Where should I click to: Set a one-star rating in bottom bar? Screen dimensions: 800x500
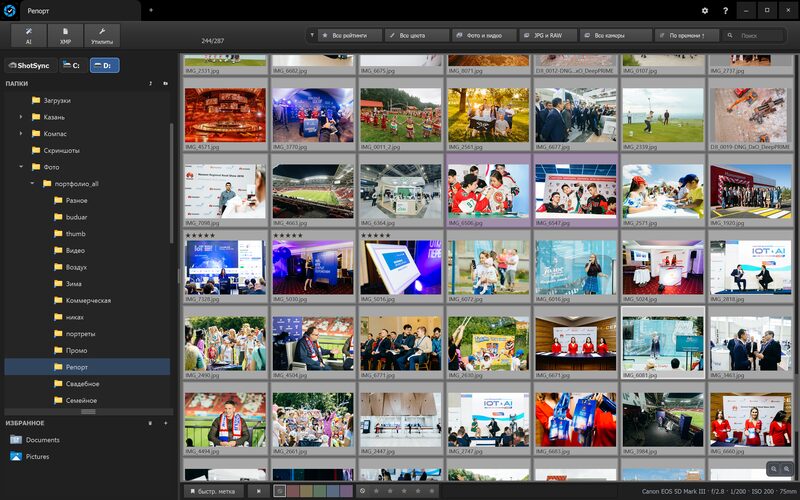[x=377, y=491]
